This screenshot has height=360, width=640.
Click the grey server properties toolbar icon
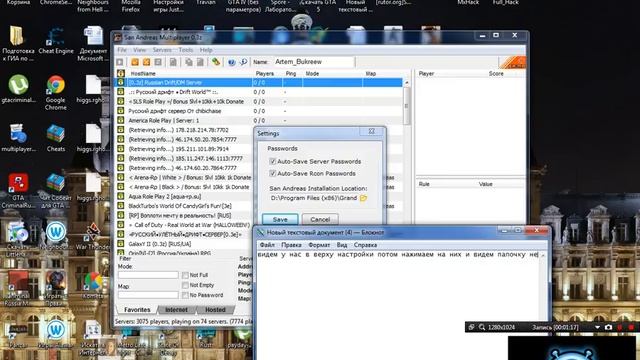pyautogui.click(x=158, y=62)
